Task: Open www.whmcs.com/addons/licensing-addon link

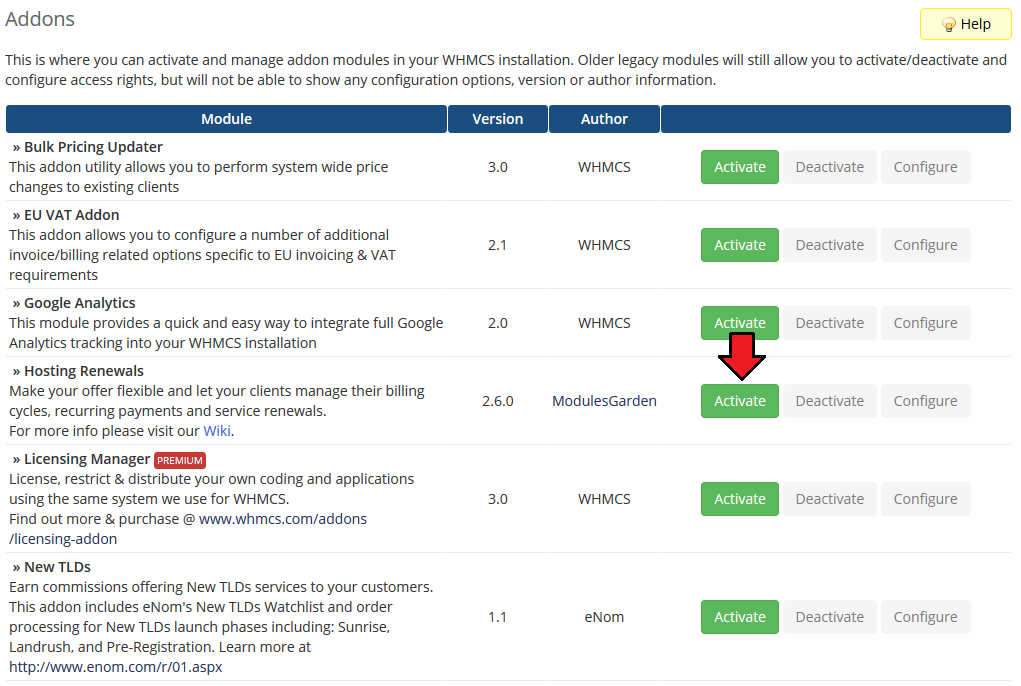Action: (x=283, y=519)
